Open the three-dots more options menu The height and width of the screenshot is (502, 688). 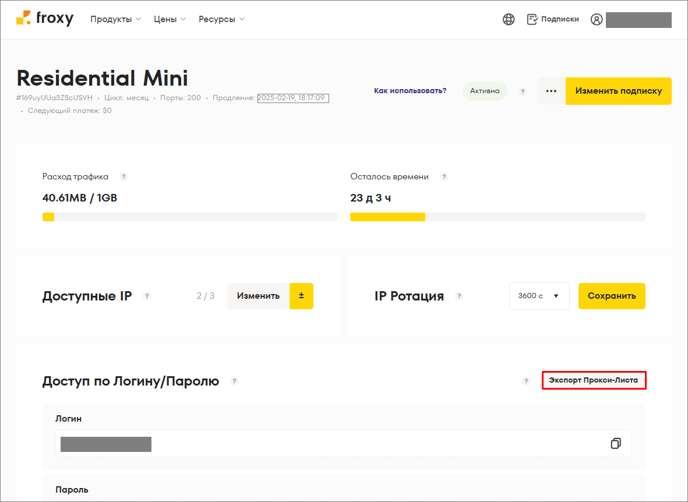point(552,91)
